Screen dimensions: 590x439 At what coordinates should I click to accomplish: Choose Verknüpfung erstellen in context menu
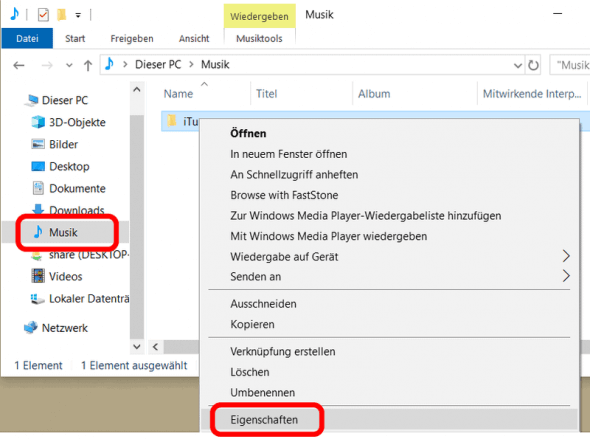(x=283, y=352)
